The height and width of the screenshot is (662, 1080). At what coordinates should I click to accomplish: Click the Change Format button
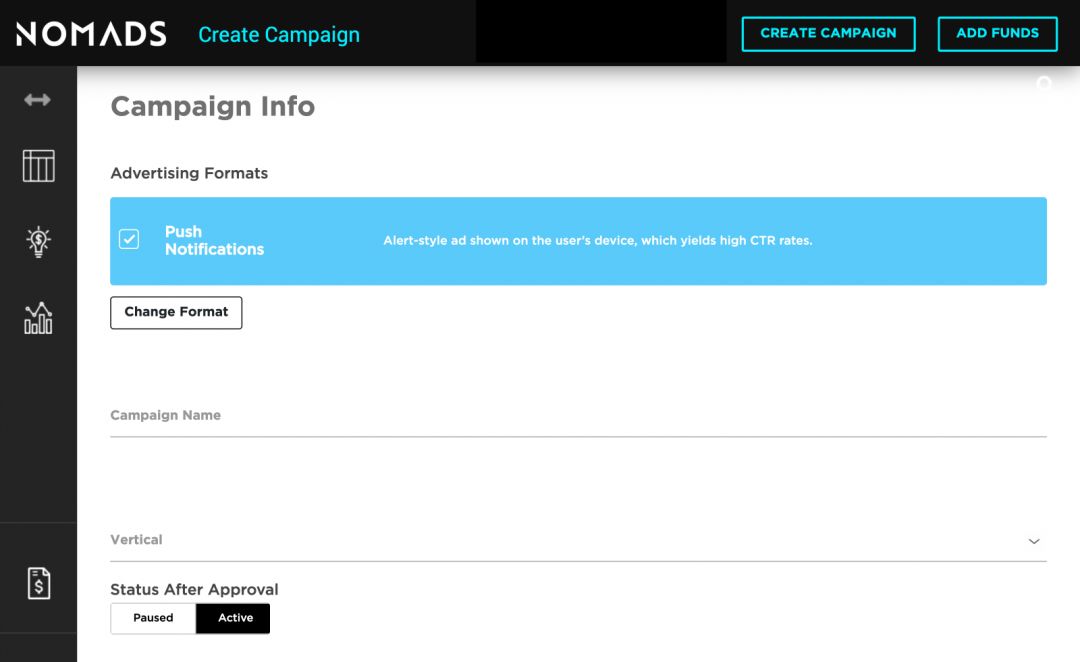[176, 312]
